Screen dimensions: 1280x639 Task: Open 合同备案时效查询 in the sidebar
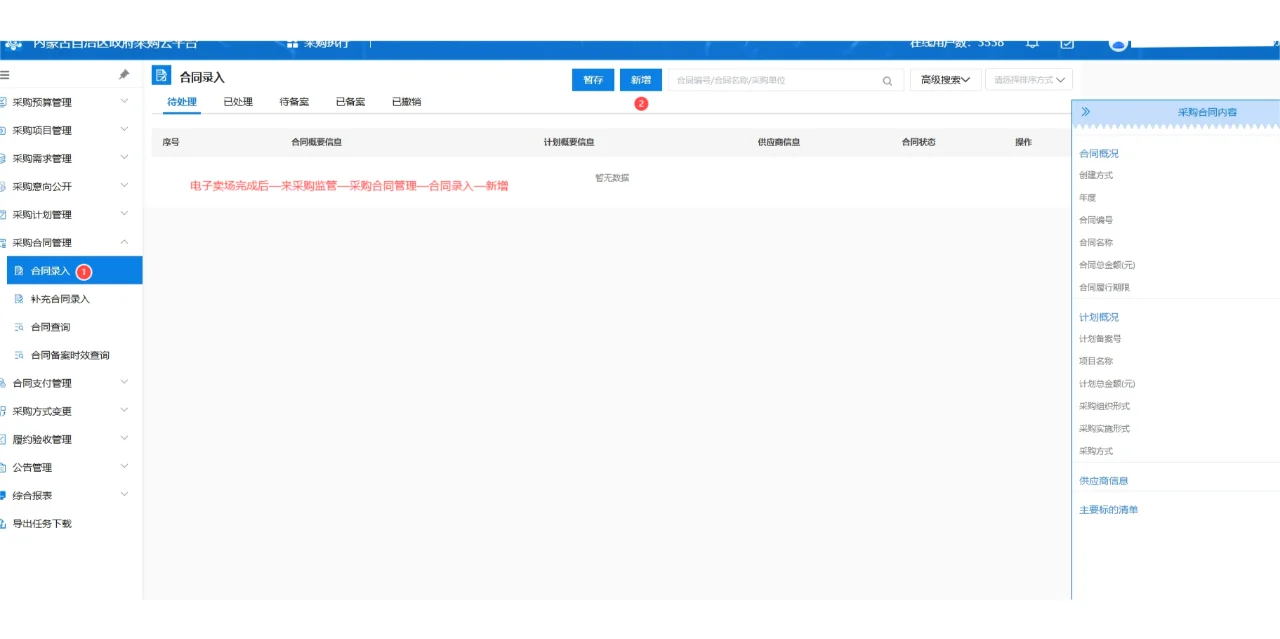71,355
